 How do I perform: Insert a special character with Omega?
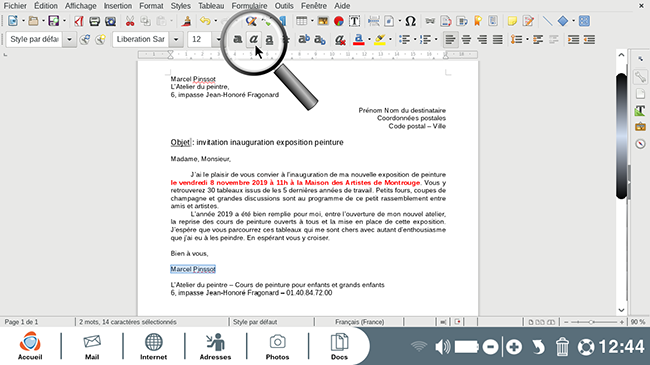click(x=410, y=21)
